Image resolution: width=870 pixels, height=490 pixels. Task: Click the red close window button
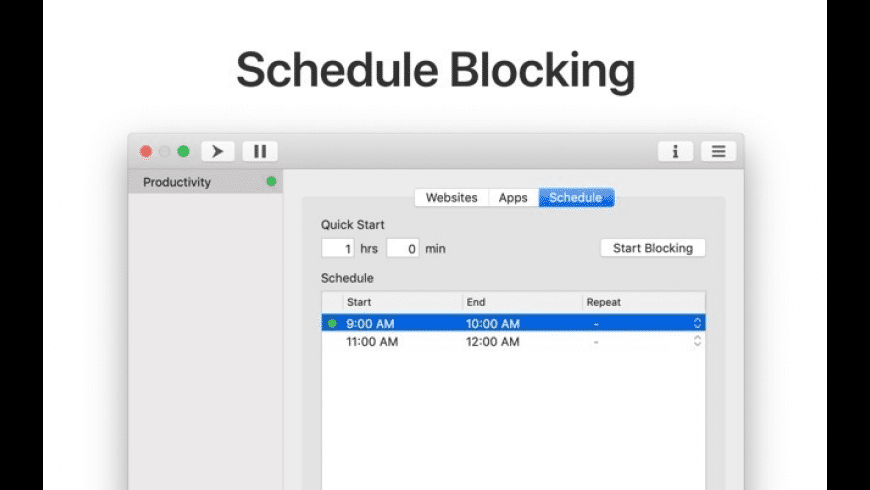[x=146, y=152]
